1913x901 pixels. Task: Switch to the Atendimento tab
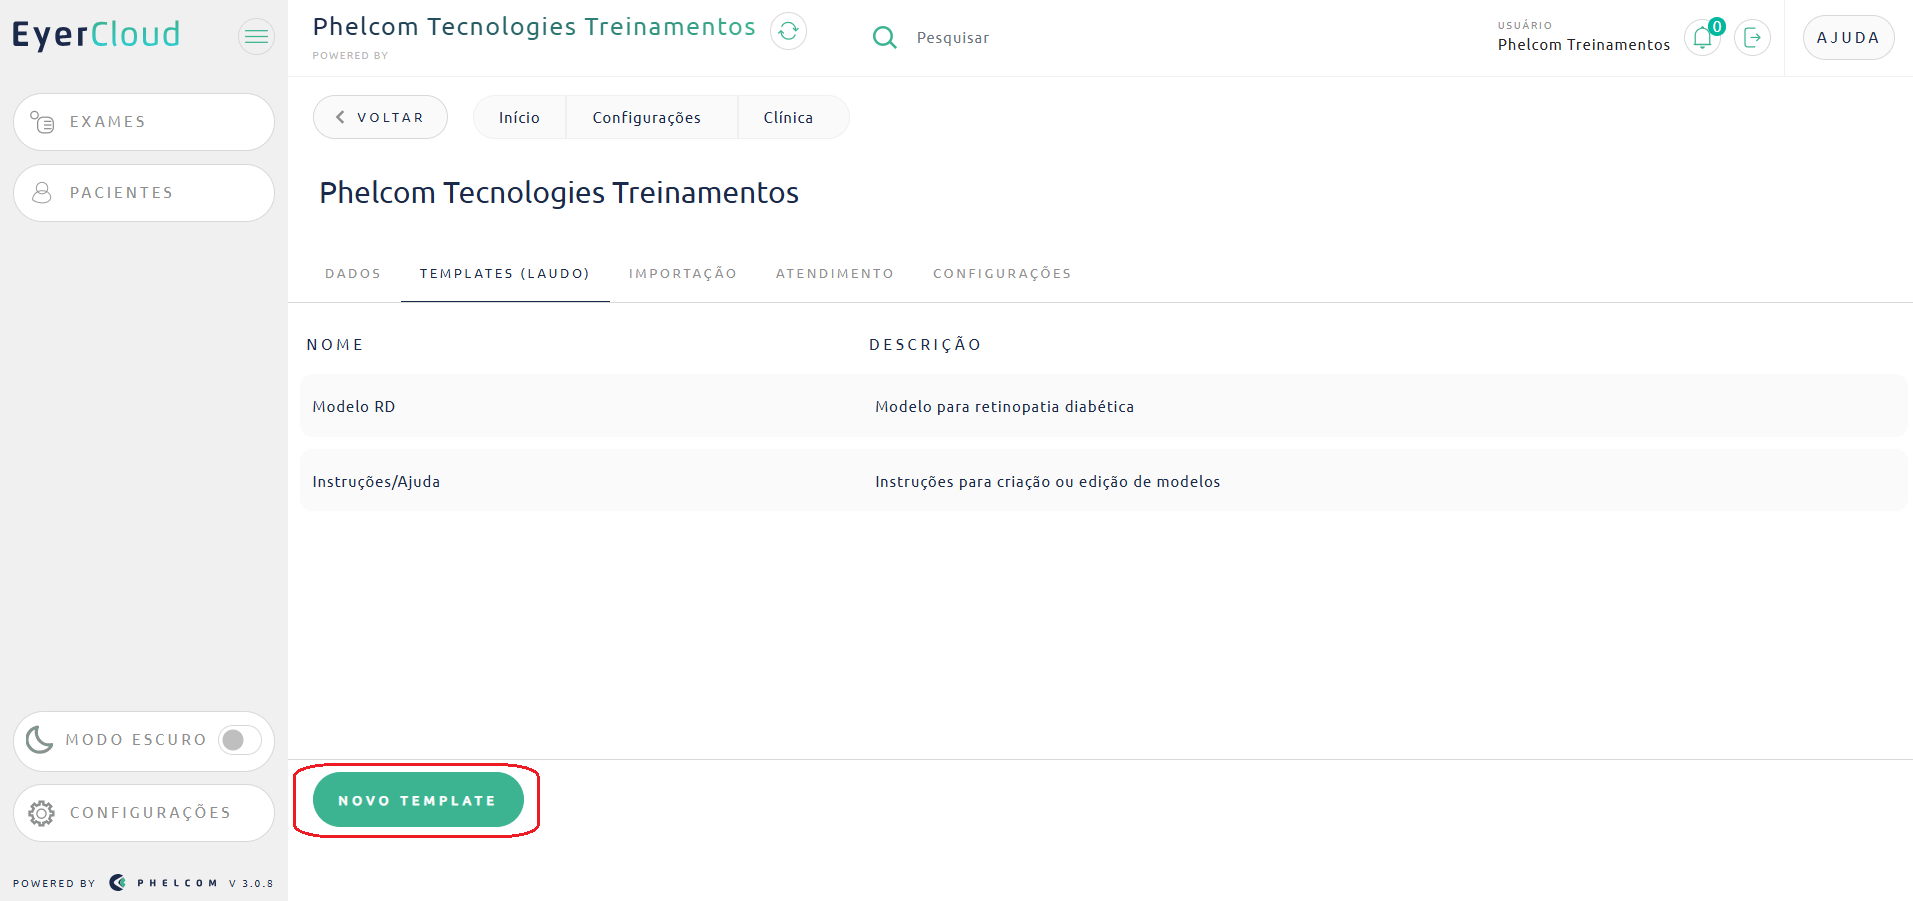coord(835,273)
